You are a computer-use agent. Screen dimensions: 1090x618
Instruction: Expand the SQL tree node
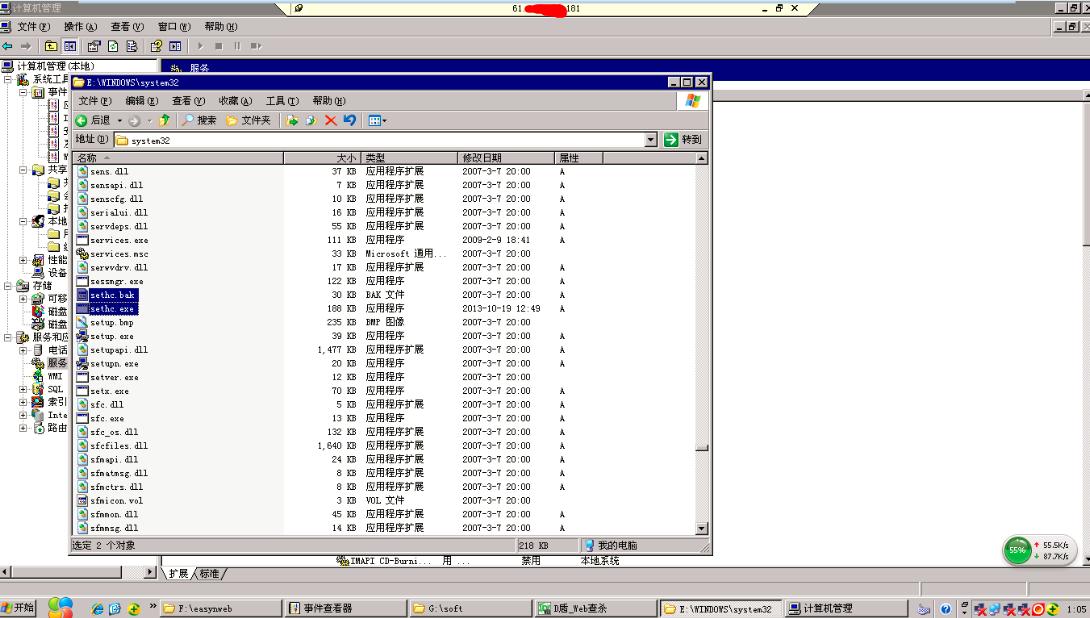point(24,389)
